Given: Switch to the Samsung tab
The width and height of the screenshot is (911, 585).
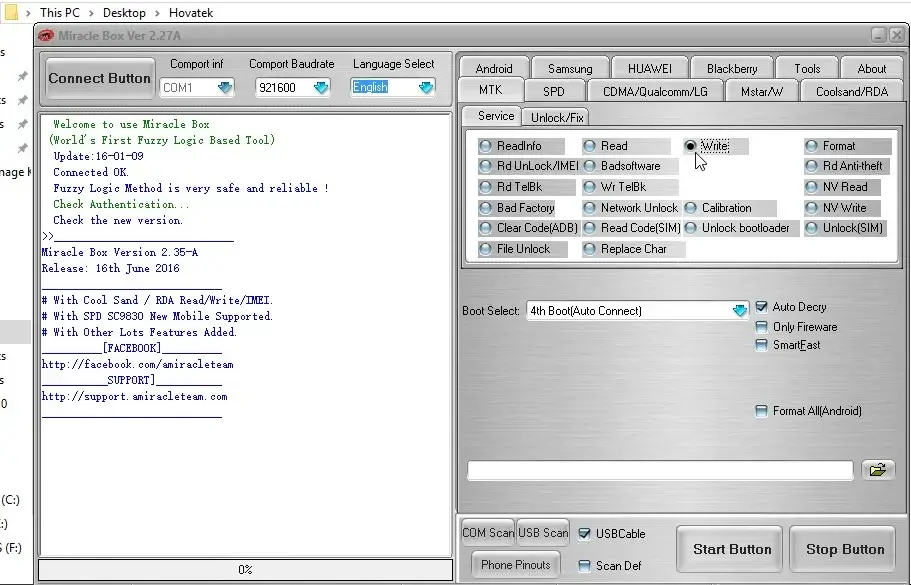Looking at the screenshot, I should [570, 69].
